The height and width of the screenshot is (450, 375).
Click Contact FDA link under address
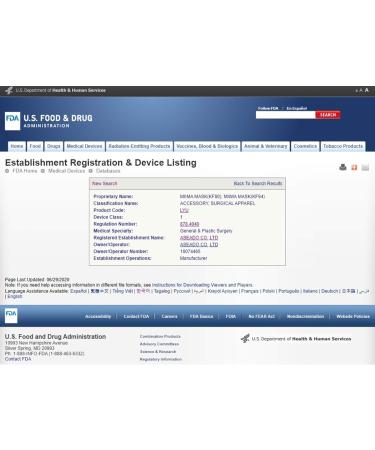coord(18,359)
